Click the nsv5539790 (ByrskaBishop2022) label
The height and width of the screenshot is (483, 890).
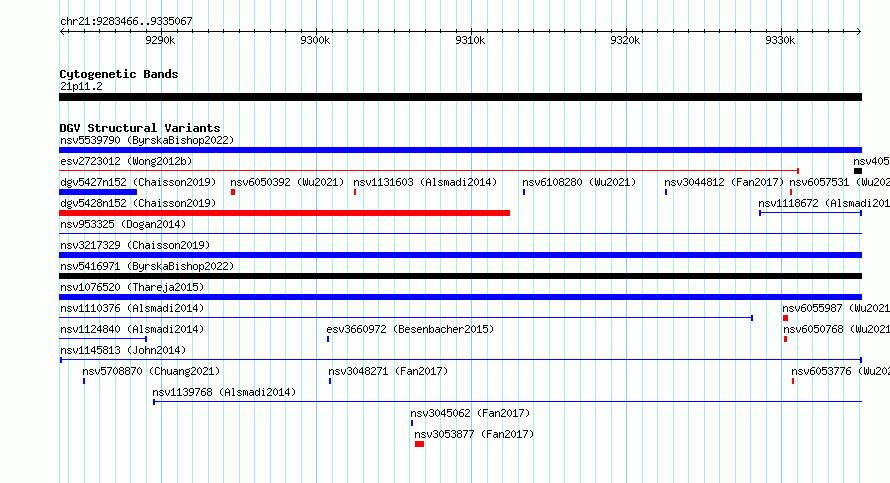147,140
